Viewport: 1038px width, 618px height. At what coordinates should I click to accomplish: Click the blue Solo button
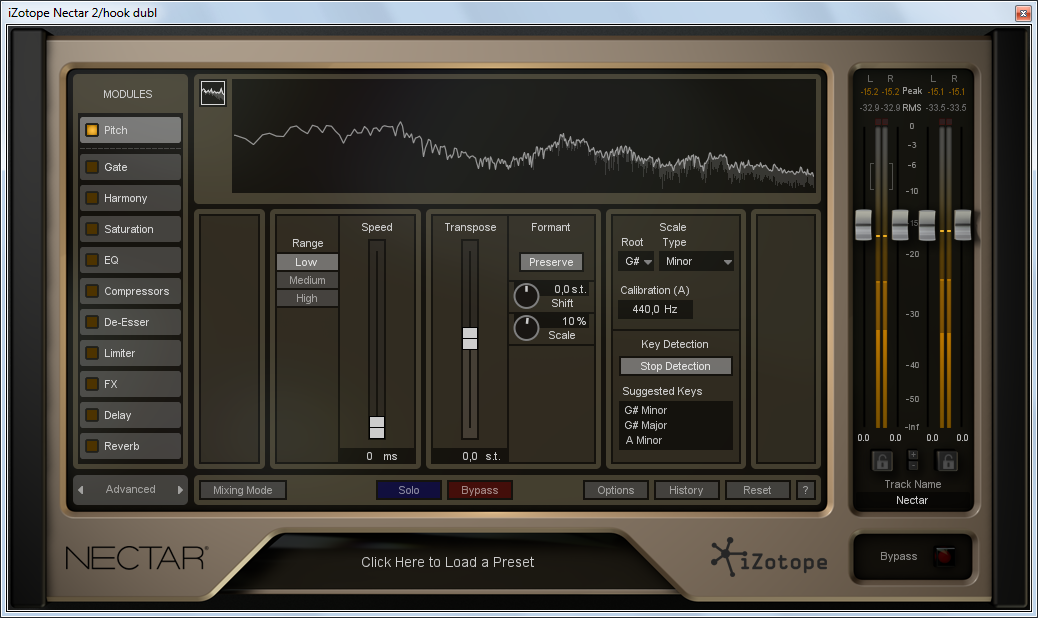(x=408, y=490)
